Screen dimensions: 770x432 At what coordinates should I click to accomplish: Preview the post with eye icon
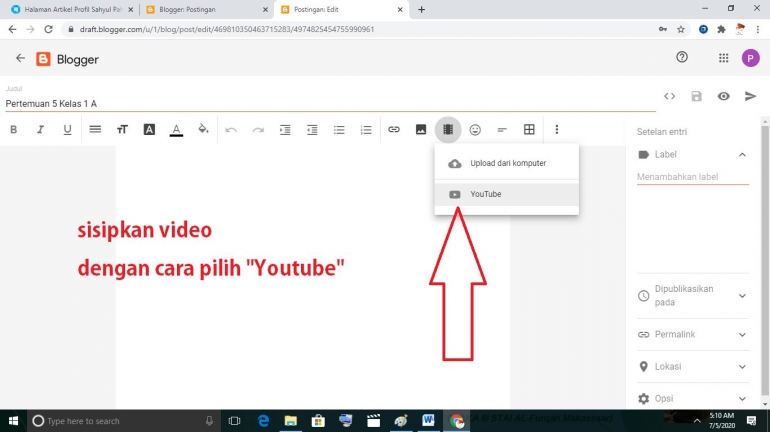pyautogui.click(x=723, y=96)
